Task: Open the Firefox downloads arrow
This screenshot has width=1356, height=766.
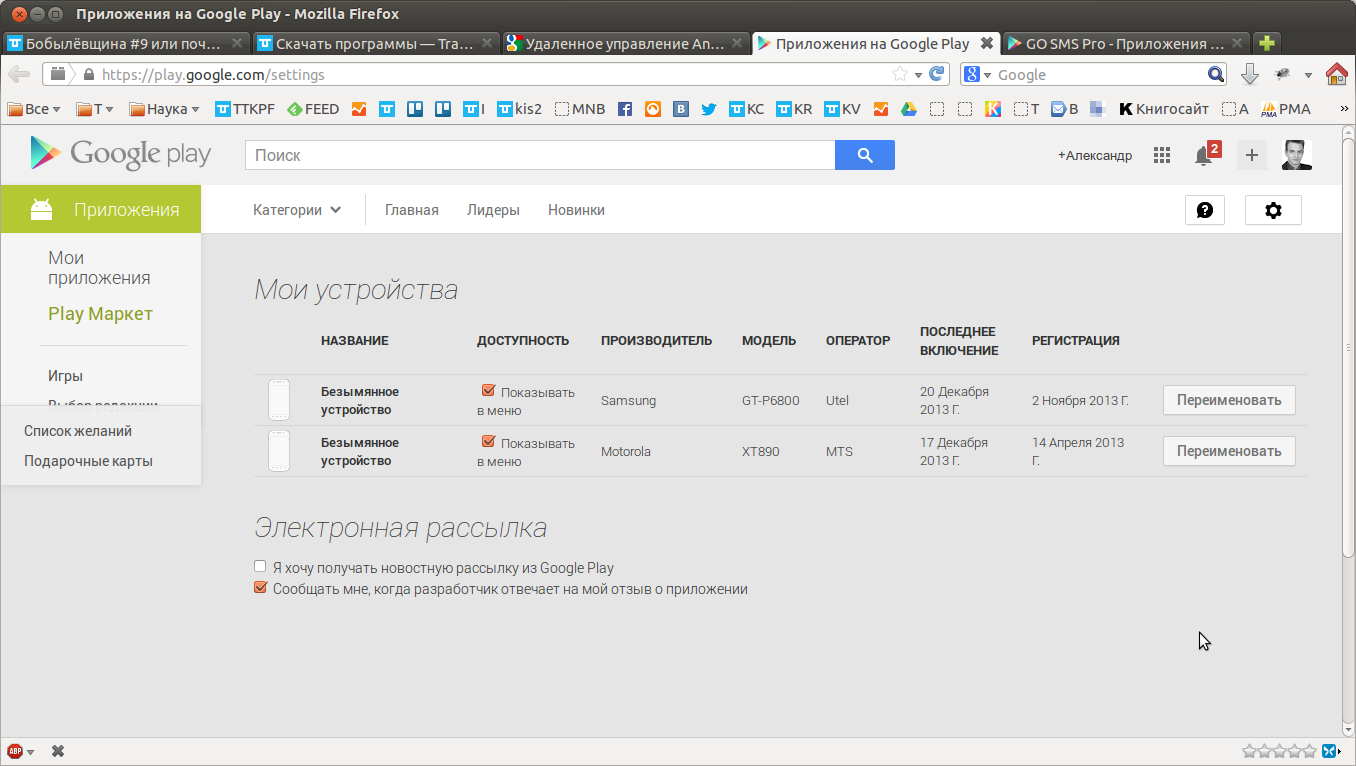Action: pos(1249,74)
